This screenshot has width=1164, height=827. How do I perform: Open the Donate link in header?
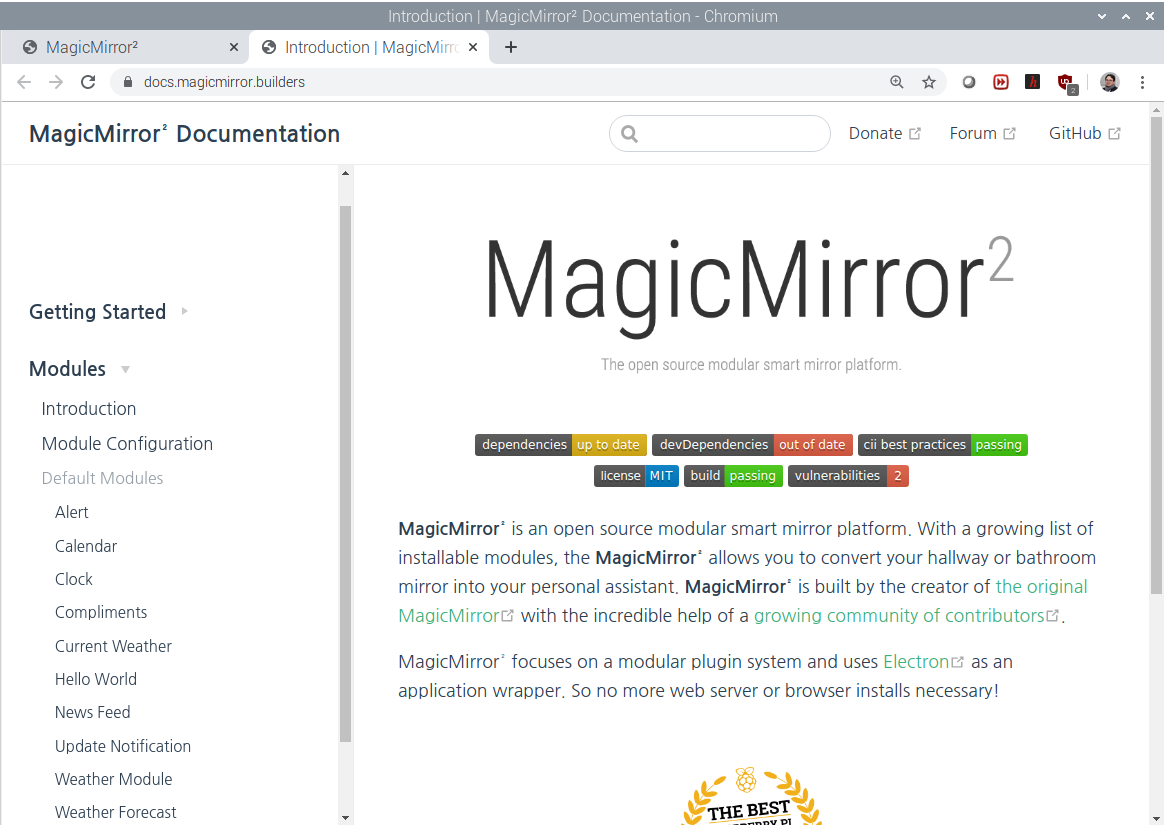(x=884, y=134)
